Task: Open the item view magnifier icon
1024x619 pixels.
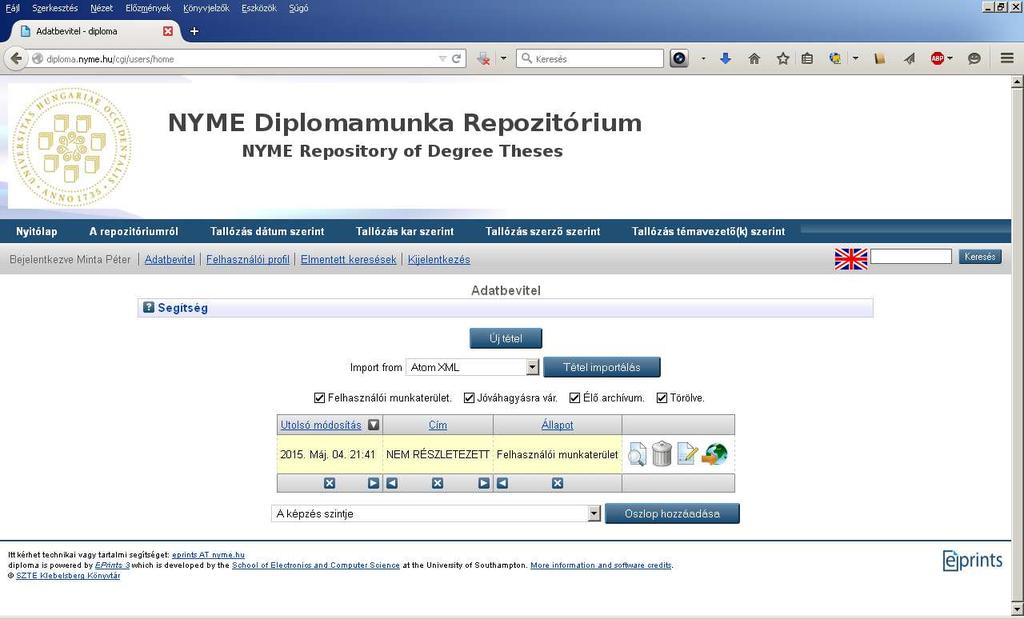Action: click(637, 454)
